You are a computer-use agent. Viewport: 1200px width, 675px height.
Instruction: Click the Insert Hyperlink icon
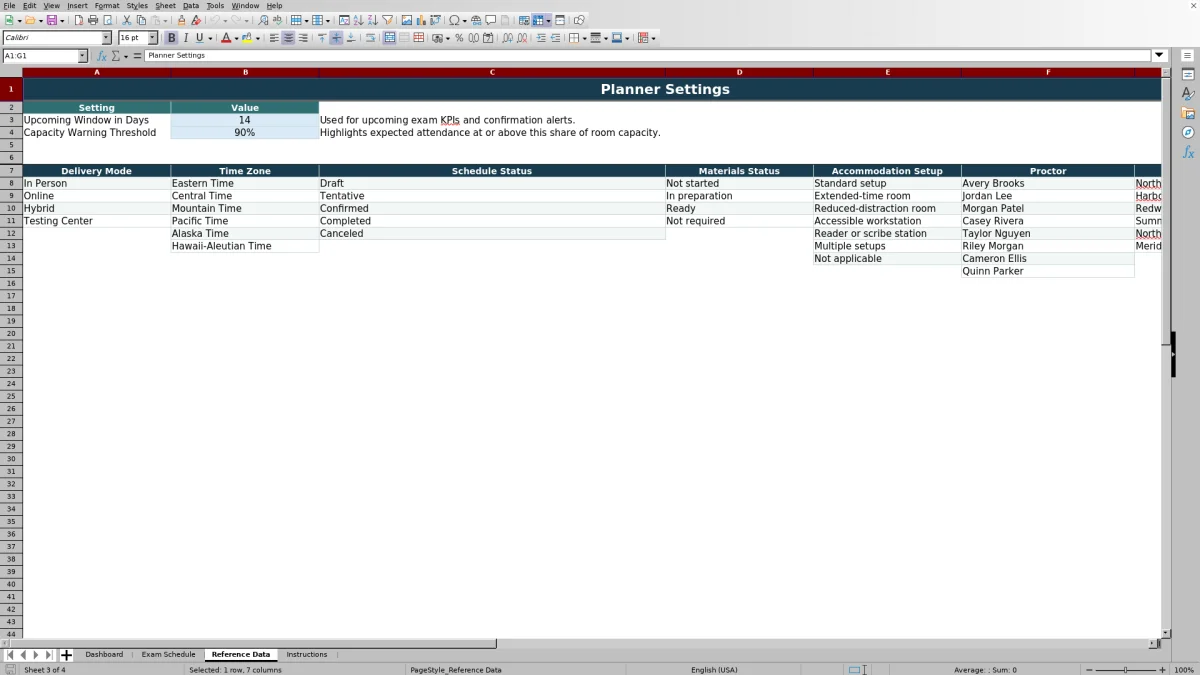point(476,20)
